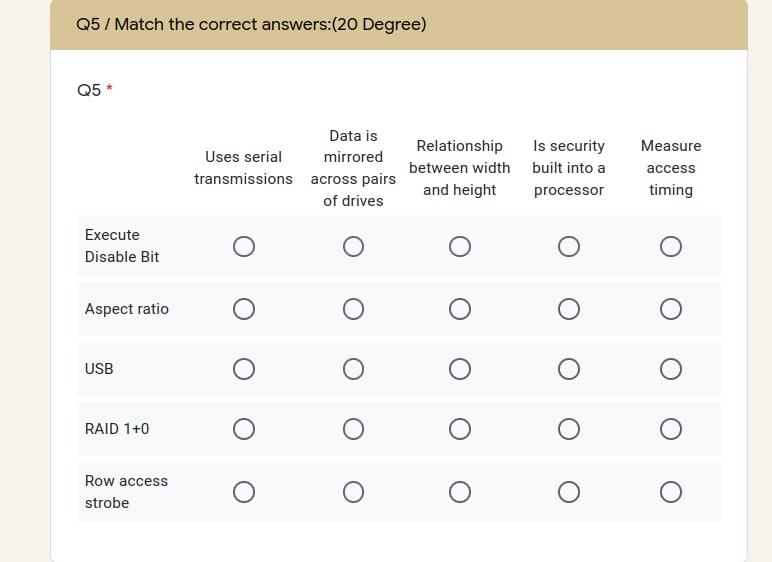This screenshot has height=562, width=772.
Task: Select 'Relationship between width and height' for USB
Action: (460, 369)
